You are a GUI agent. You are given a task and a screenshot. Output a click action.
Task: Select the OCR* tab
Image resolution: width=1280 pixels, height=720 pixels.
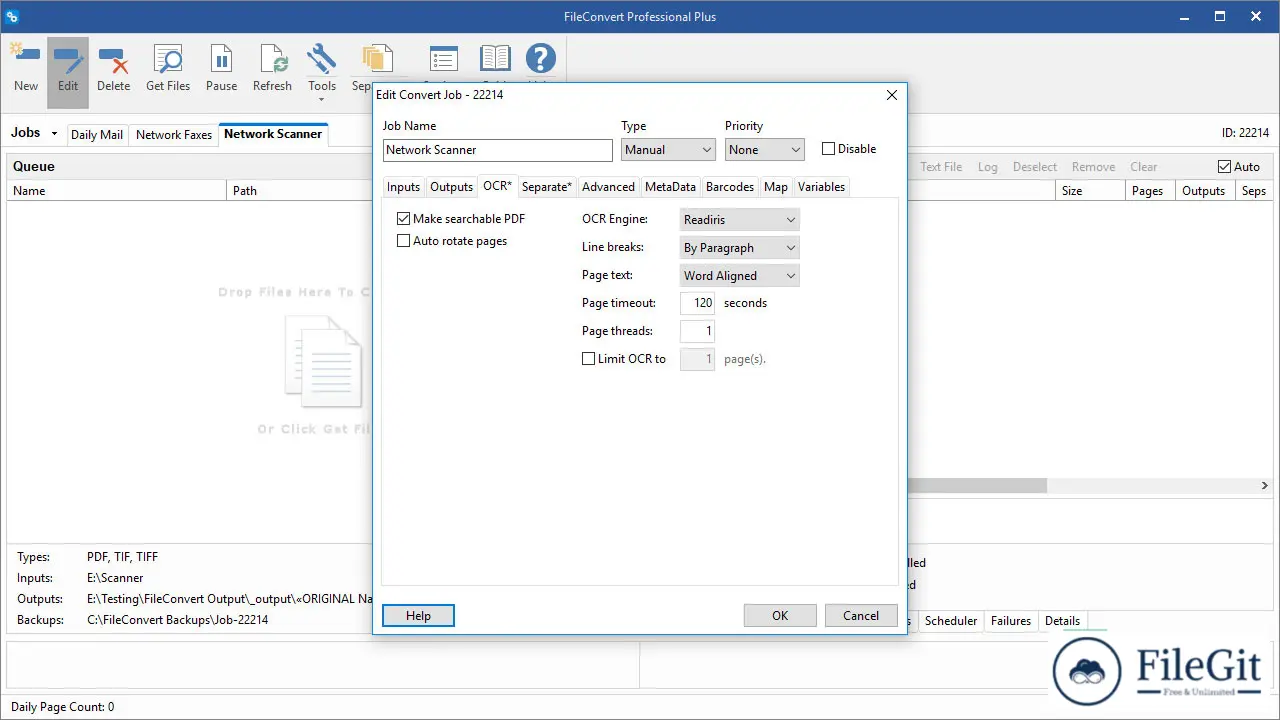tap(497, 186)
